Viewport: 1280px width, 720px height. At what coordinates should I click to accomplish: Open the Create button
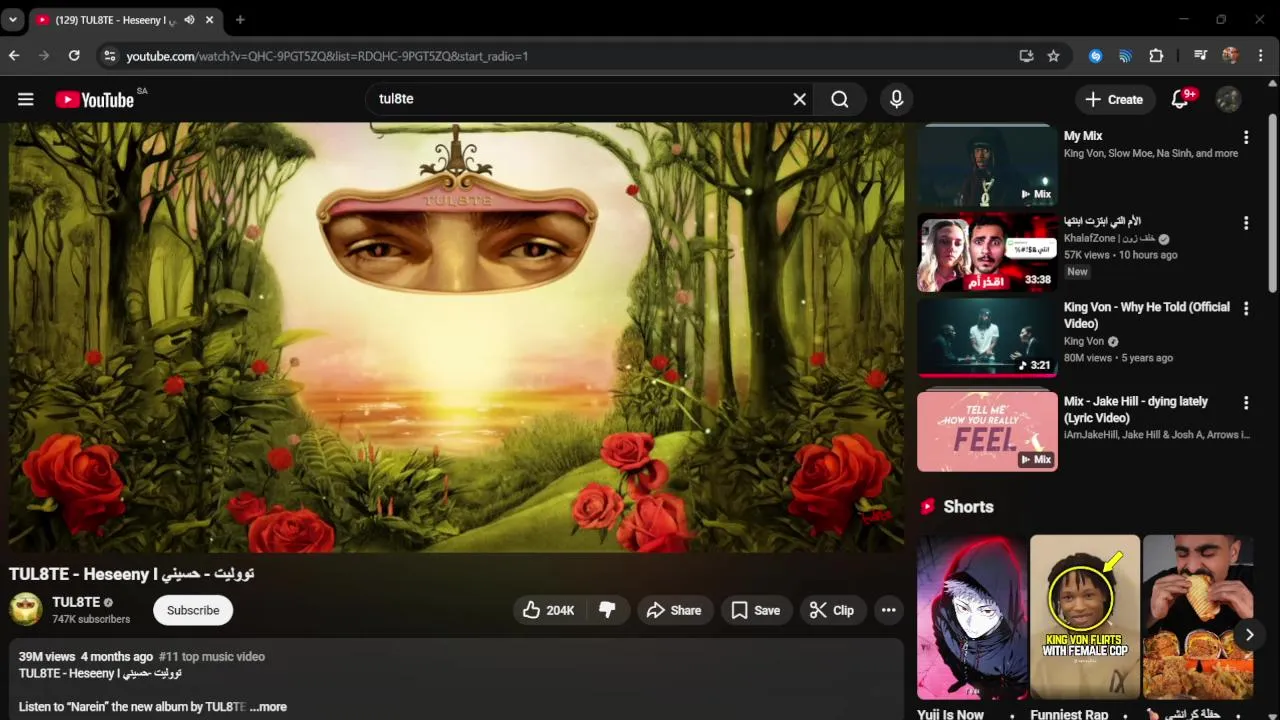(x=1114, y=99)
